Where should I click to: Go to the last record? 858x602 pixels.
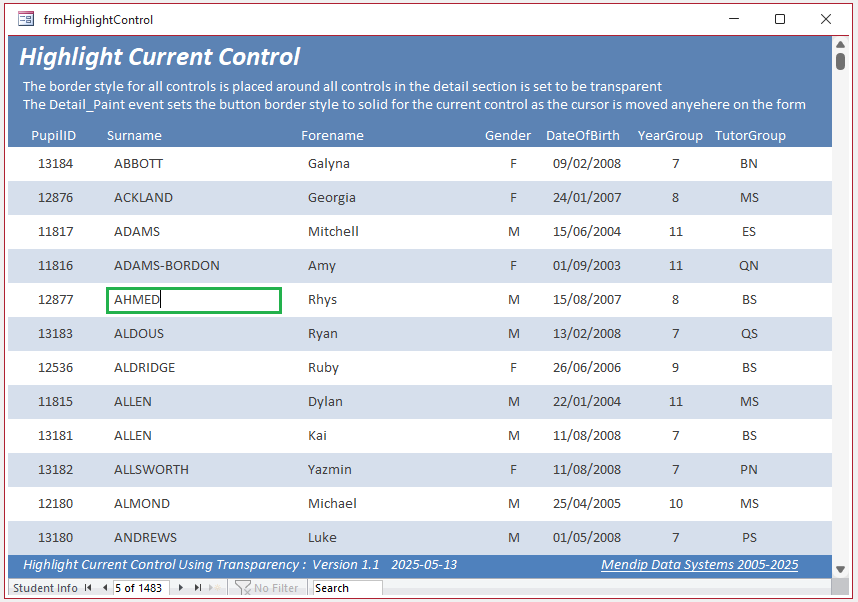coord(198,588)
